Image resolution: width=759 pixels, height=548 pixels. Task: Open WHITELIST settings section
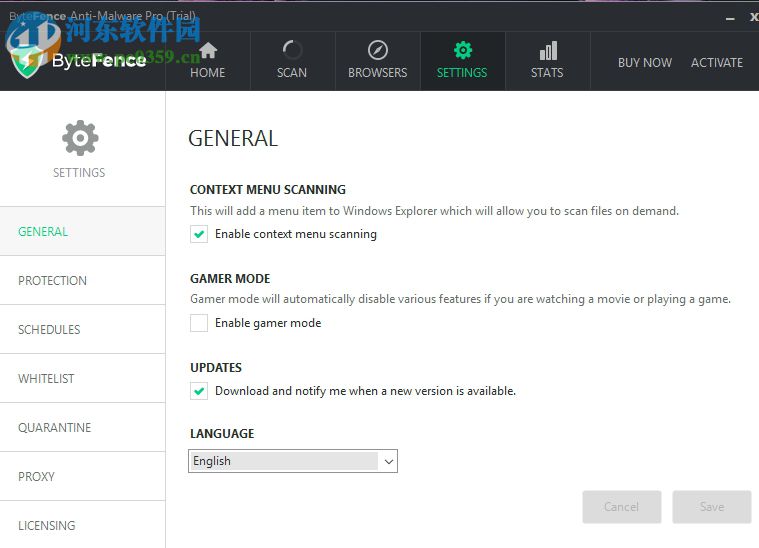tap(82, 379)
